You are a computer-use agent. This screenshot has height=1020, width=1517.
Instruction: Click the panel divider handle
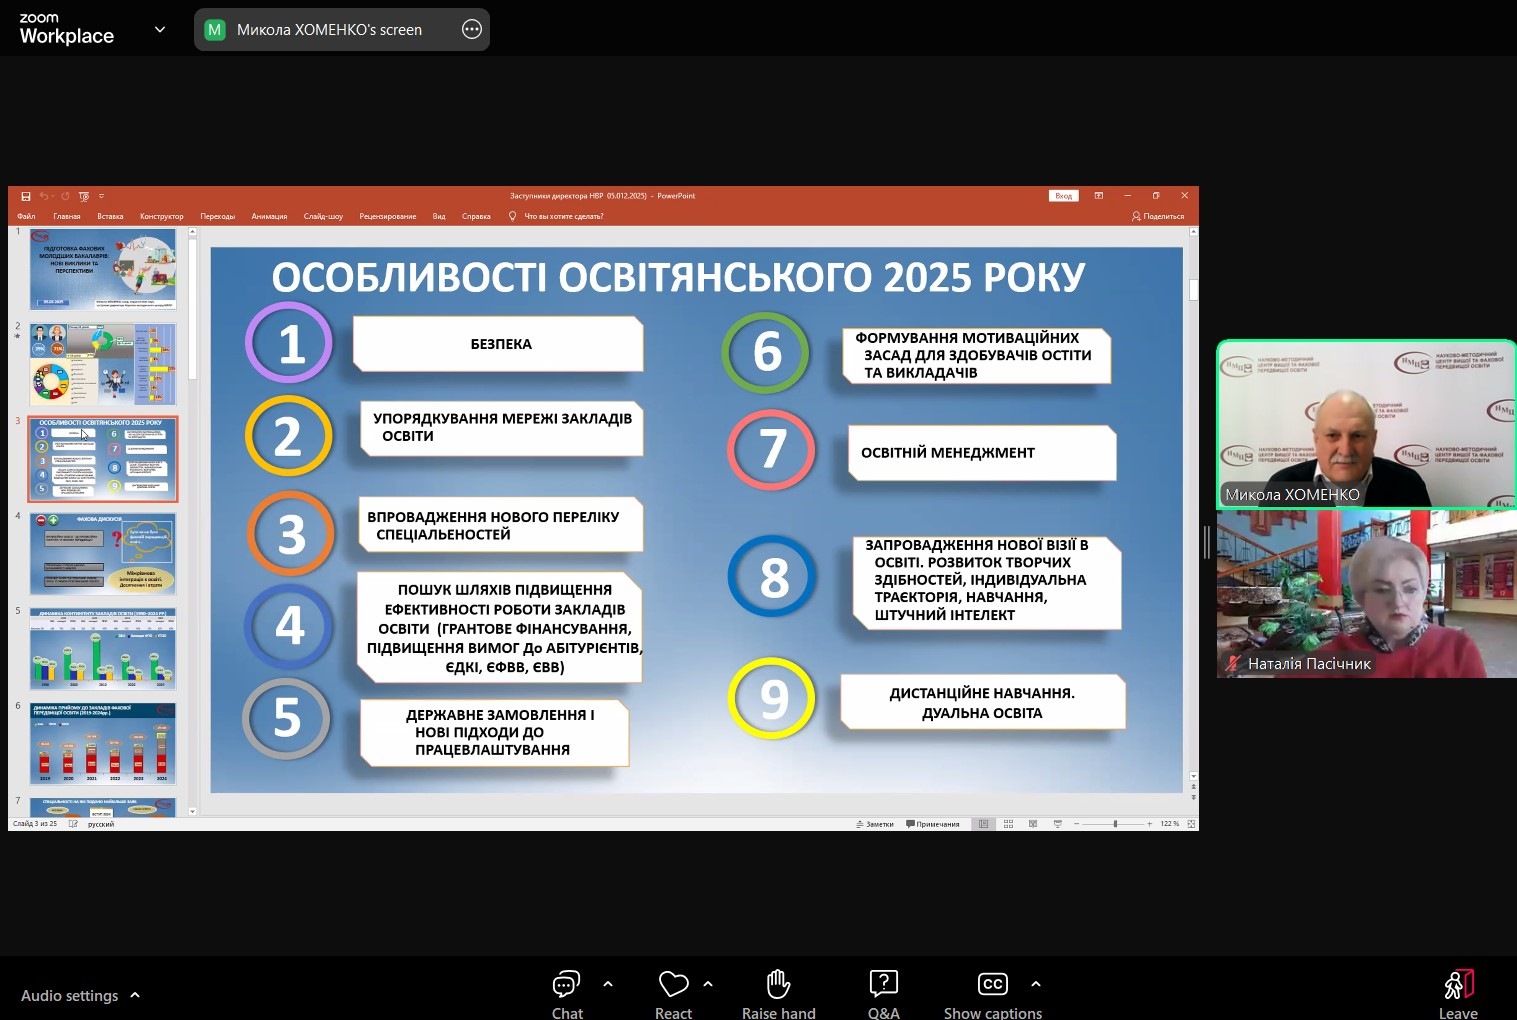[1207, 542]
